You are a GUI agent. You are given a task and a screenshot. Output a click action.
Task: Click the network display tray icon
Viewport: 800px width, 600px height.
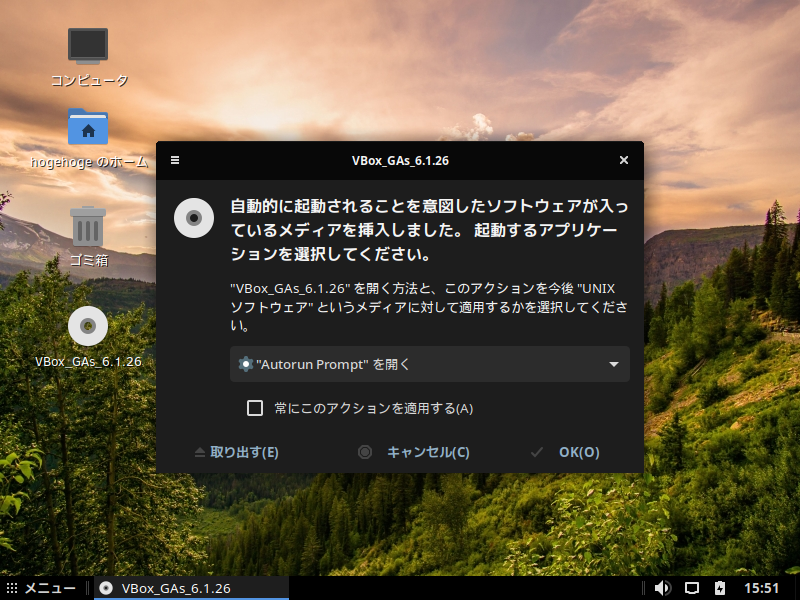tap(691, 588)
